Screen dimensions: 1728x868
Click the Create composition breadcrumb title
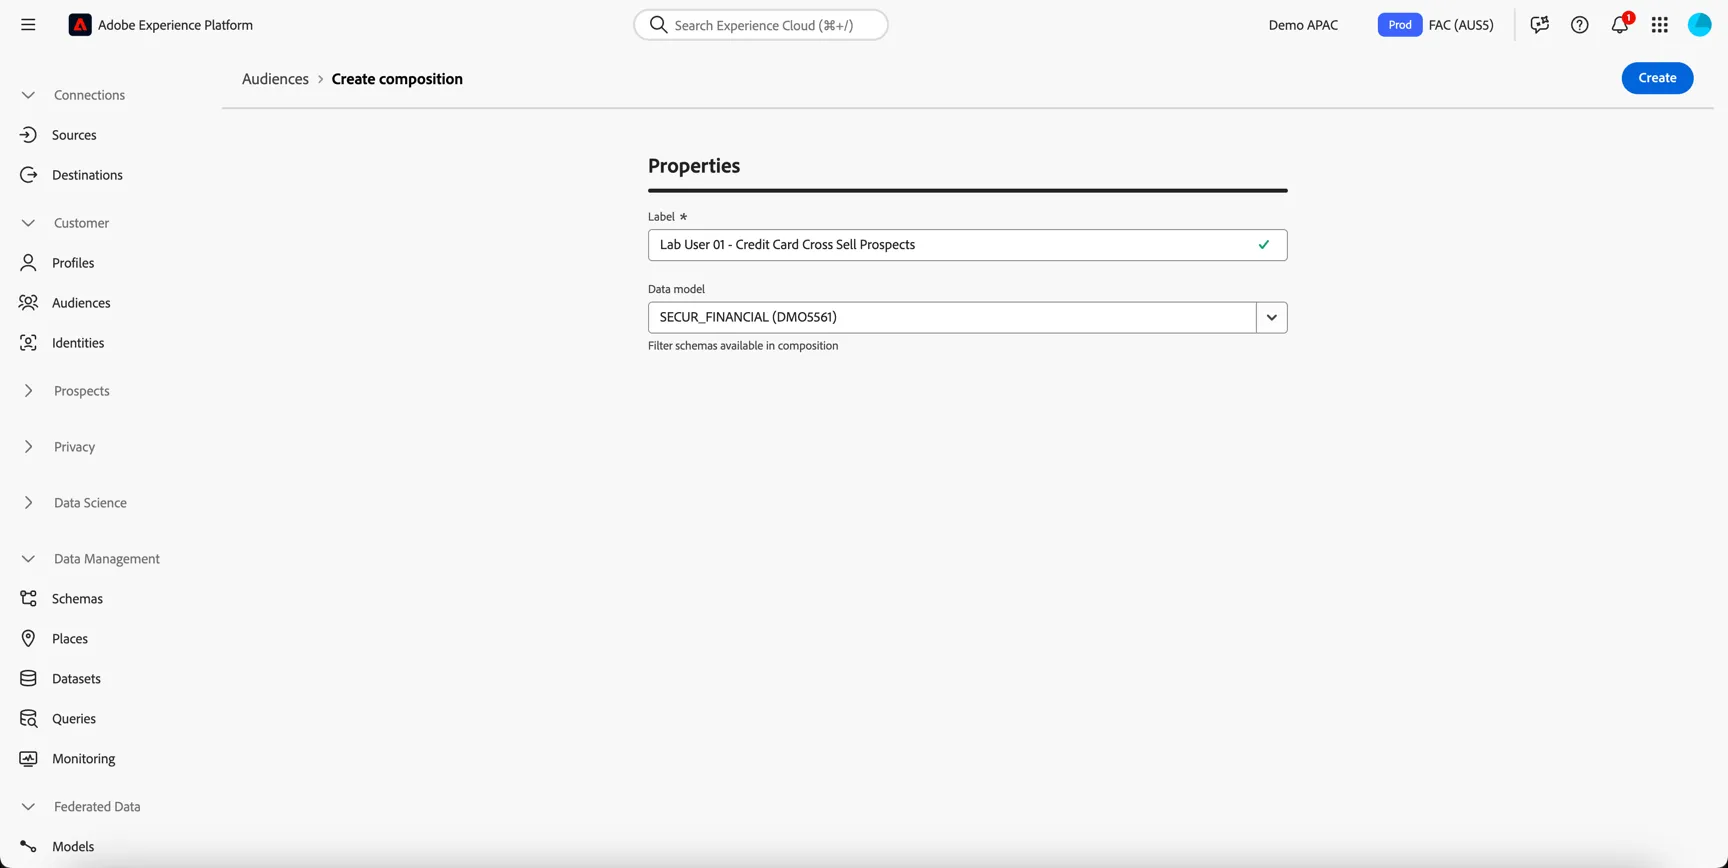pos(397,79)
